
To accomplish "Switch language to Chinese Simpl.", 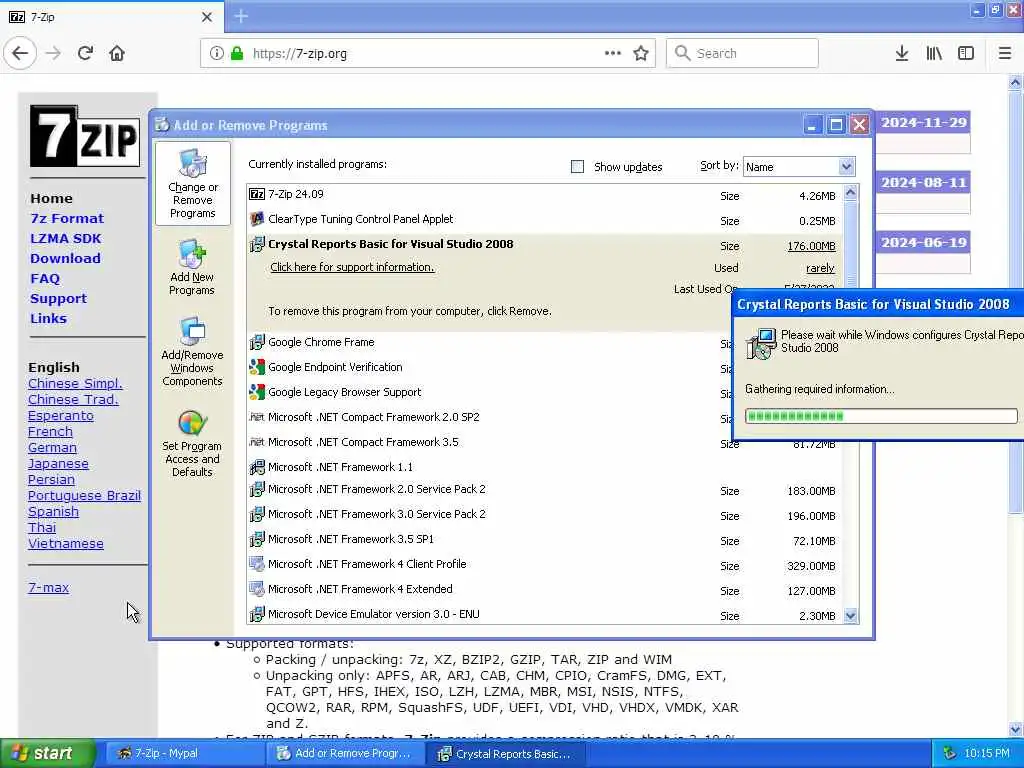I will (75, 383).
